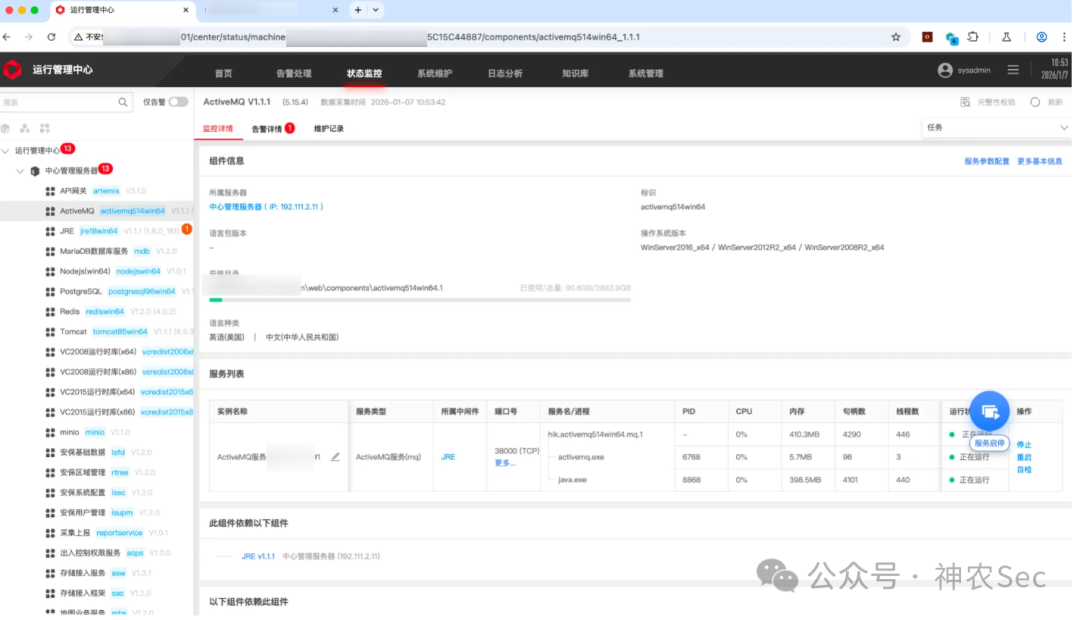Open the hamburger menu icon in header
1080x620 pixels.
click(x=1012, y=70)
